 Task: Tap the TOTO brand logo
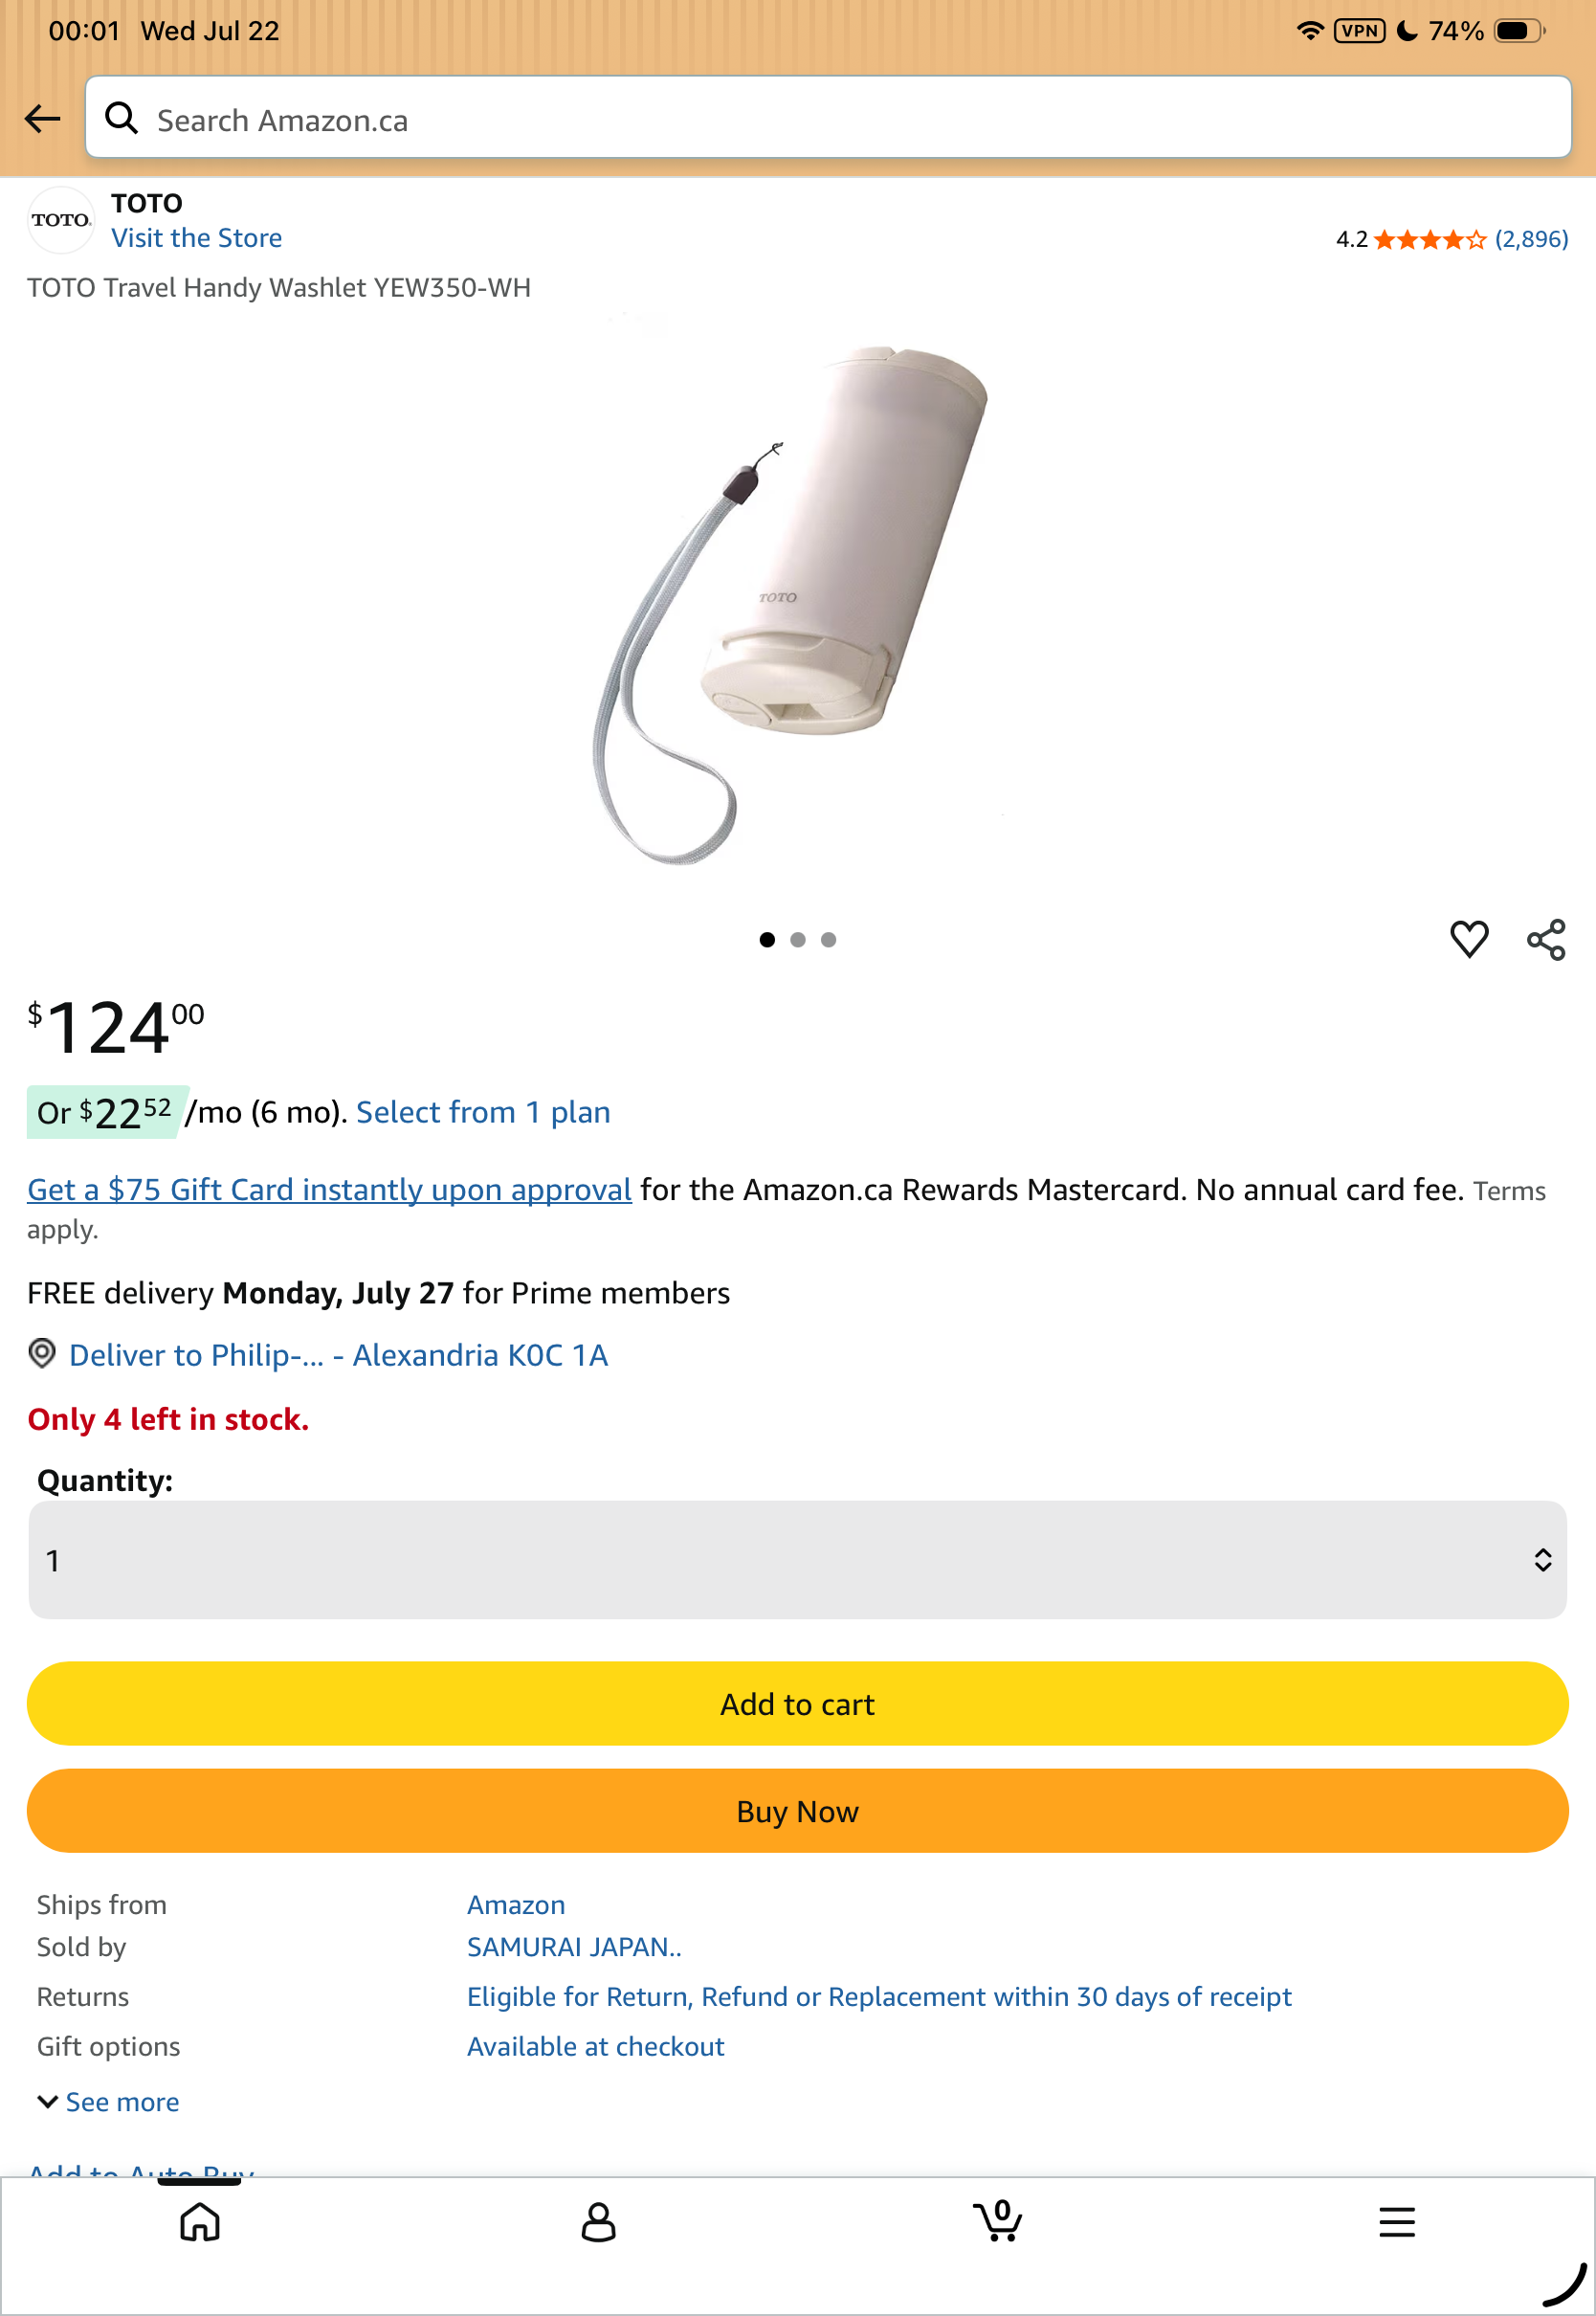[60, 220]
